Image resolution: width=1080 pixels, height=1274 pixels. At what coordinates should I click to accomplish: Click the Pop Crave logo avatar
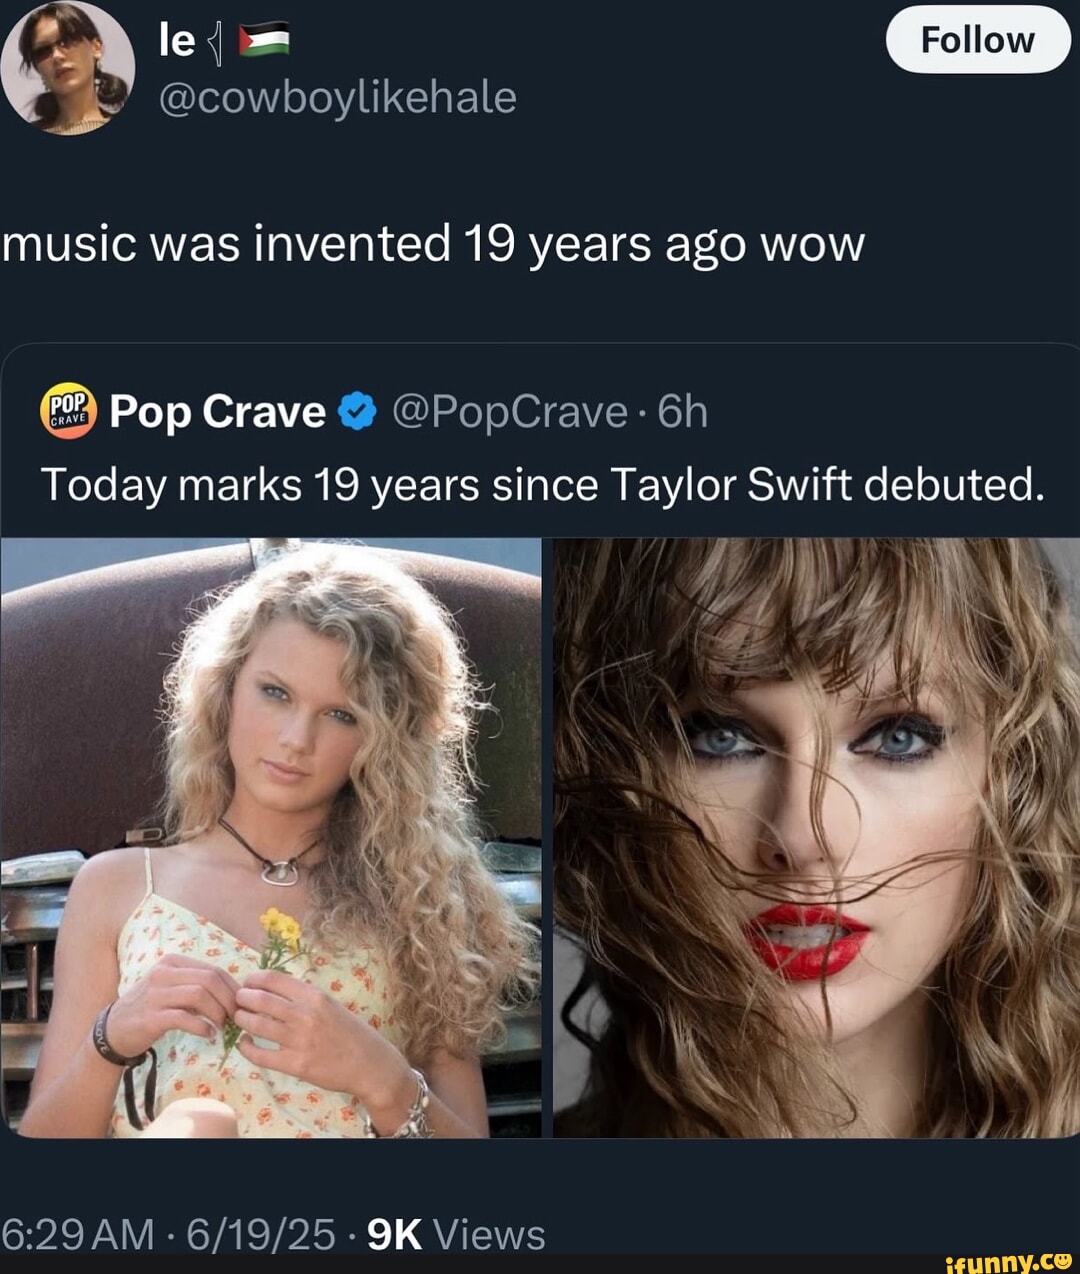[68, 411]
